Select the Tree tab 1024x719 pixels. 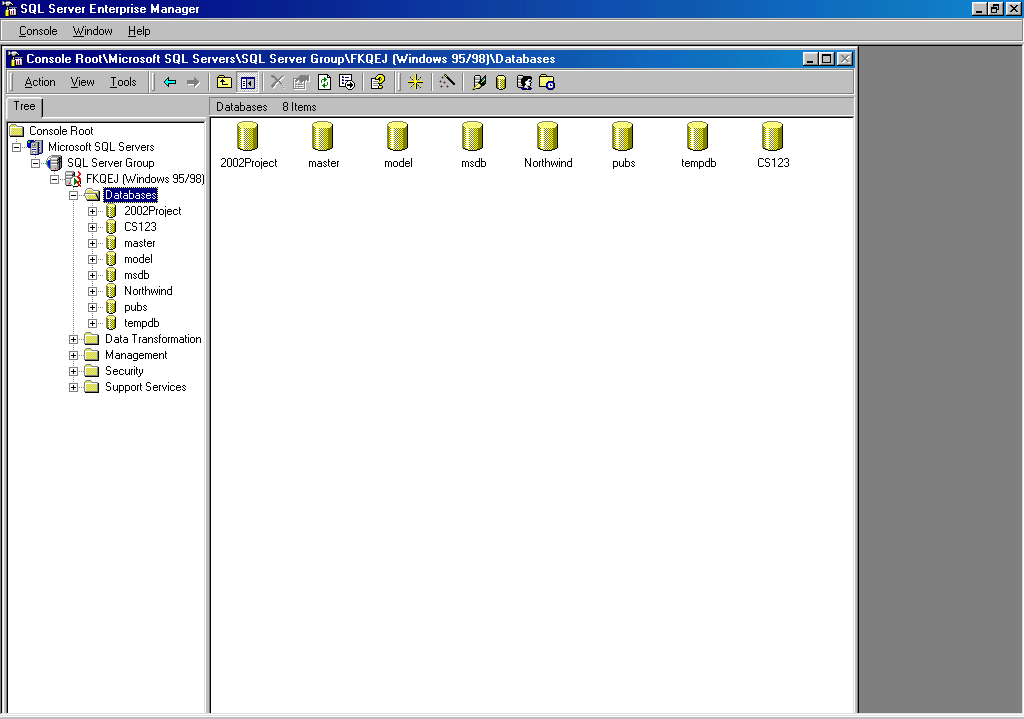(24, 106)
